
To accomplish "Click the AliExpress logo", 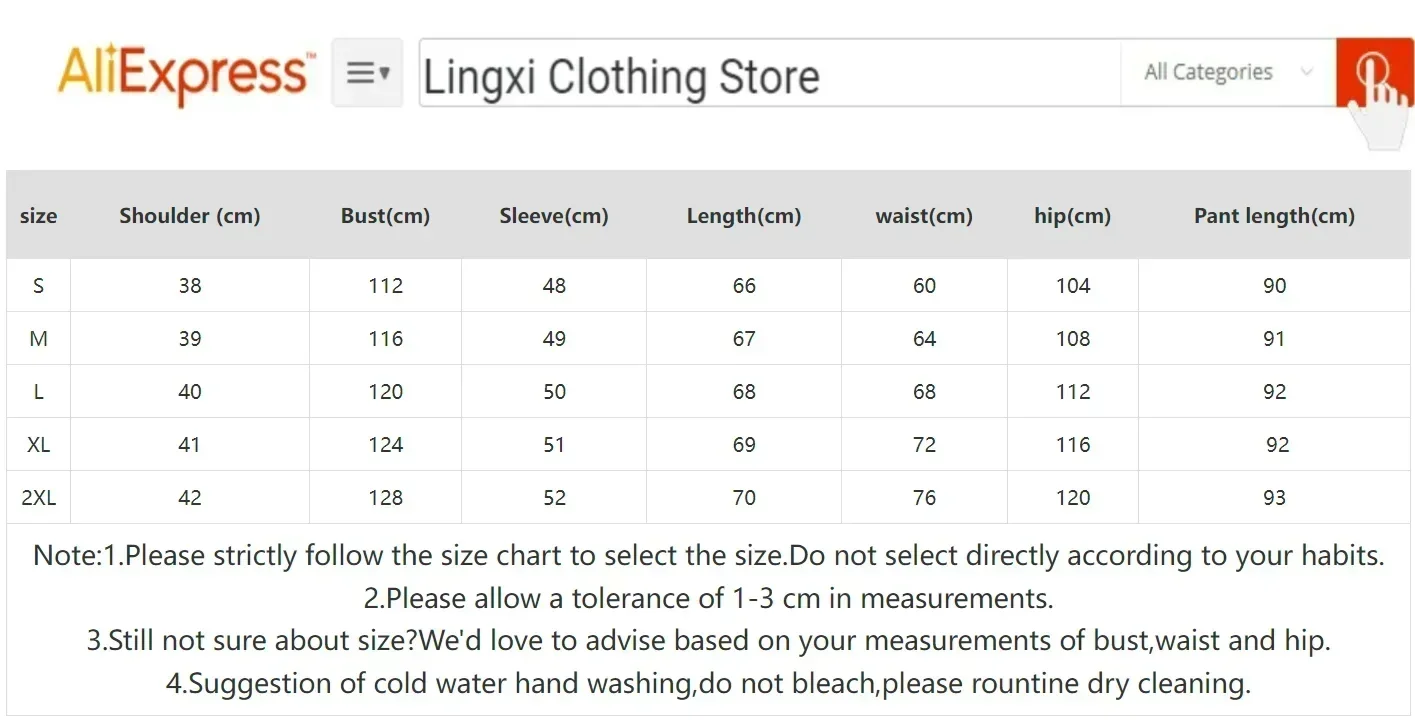I will (x=186, y=74).
